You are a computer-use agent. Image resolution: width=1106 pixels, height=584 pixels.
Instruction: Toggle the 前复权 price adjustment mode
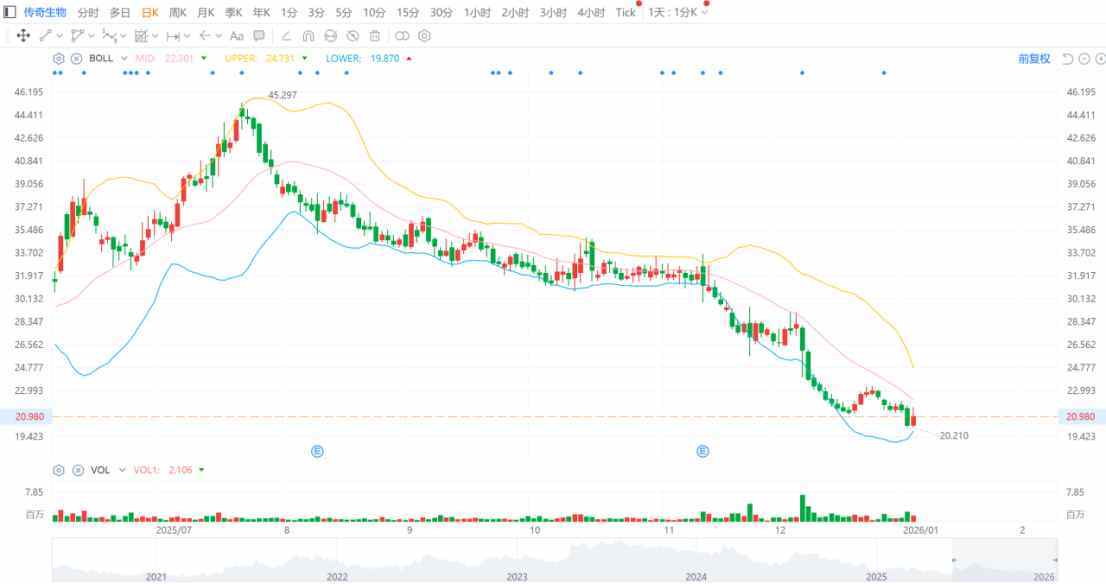[x=1034, y=59]
